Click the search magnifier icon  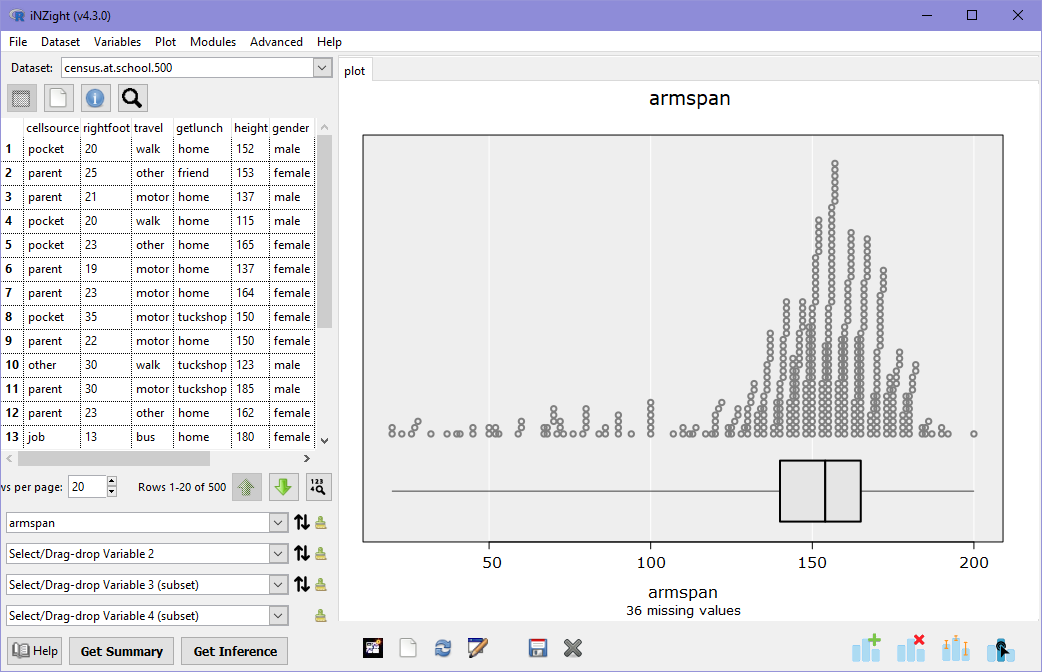[131, 98]
